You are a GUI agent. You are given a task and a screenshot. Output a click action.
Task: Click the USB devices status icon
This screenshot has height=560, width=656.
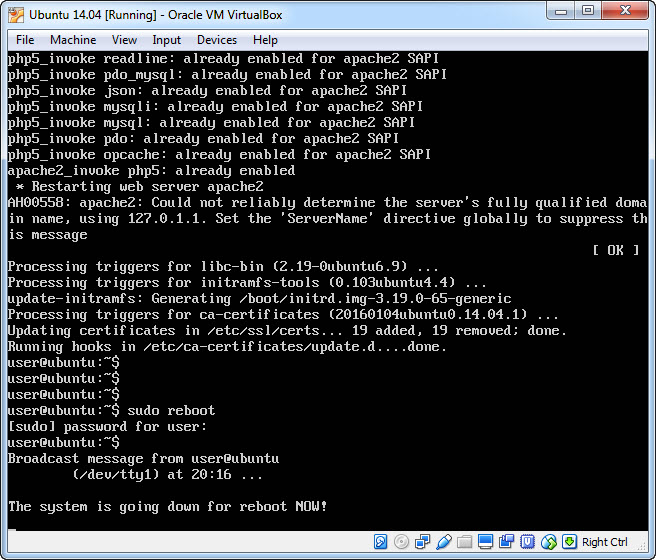tap(443, 542)
